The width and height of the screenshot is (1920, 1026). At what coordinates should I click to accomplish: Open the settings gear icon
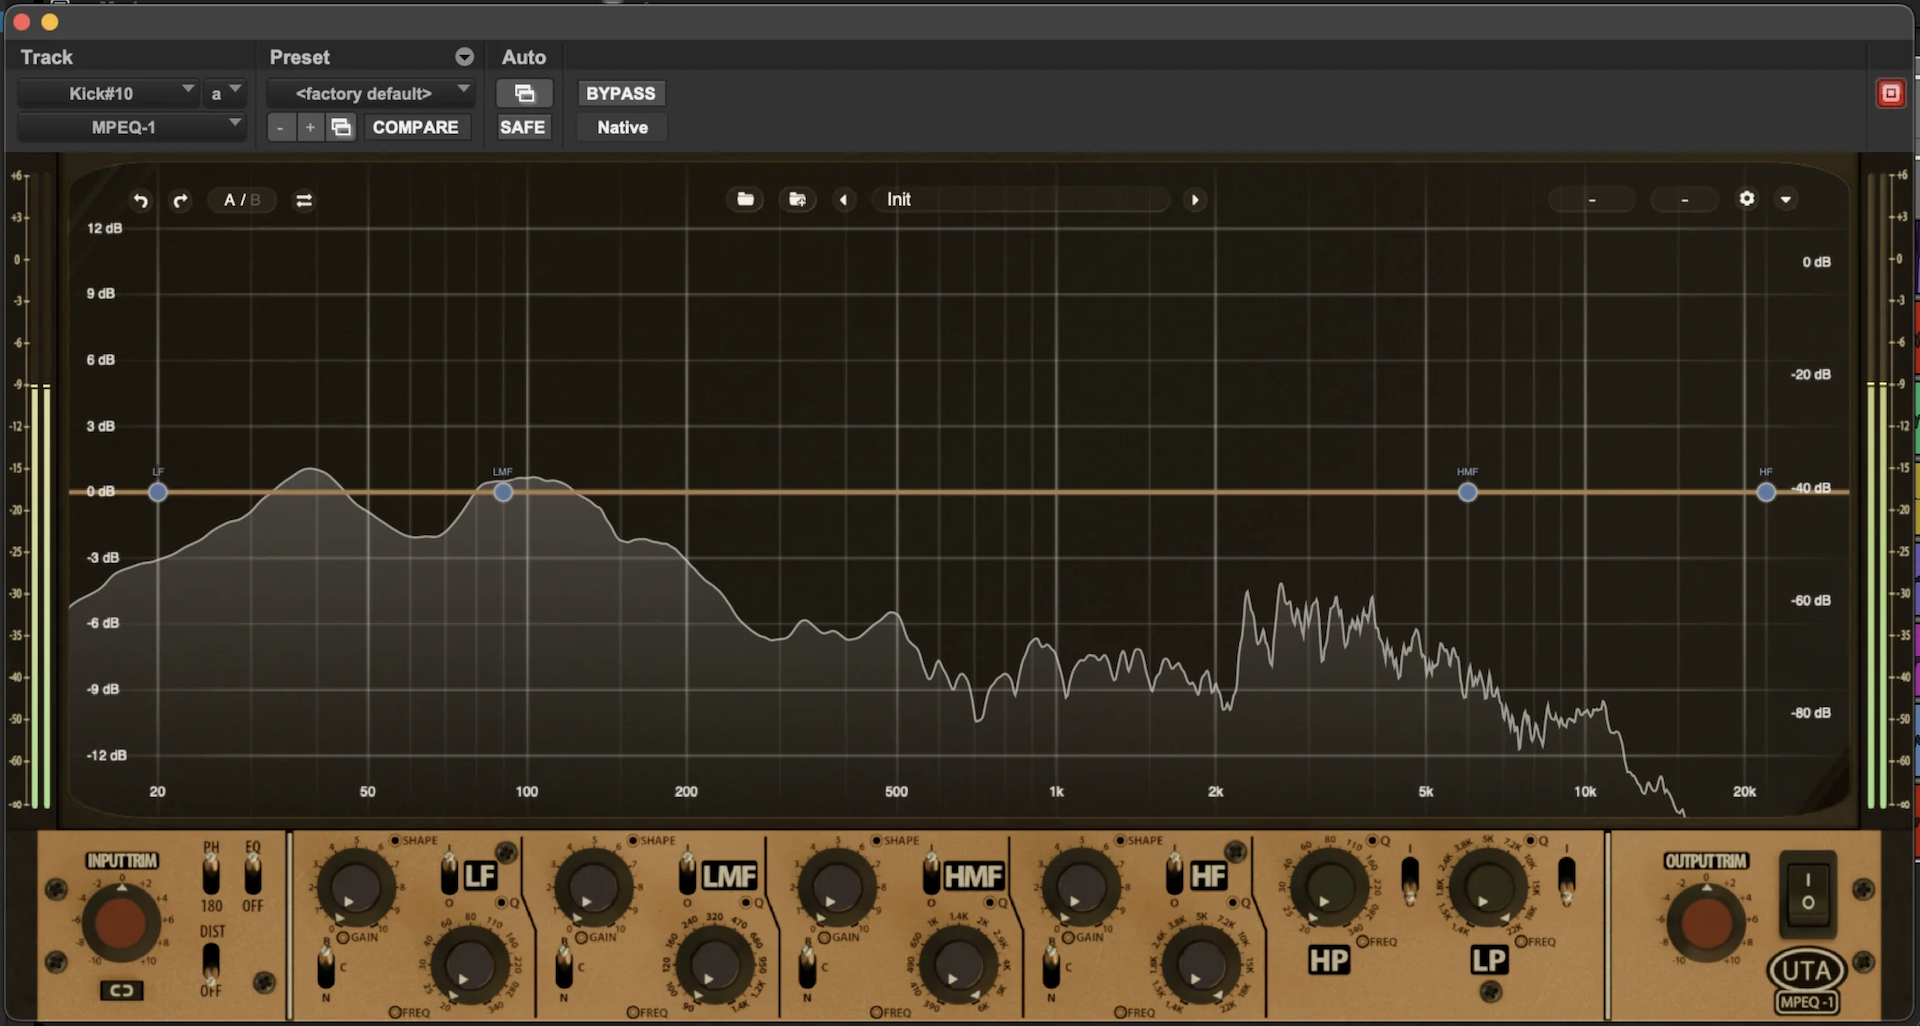click(1747, 198)
